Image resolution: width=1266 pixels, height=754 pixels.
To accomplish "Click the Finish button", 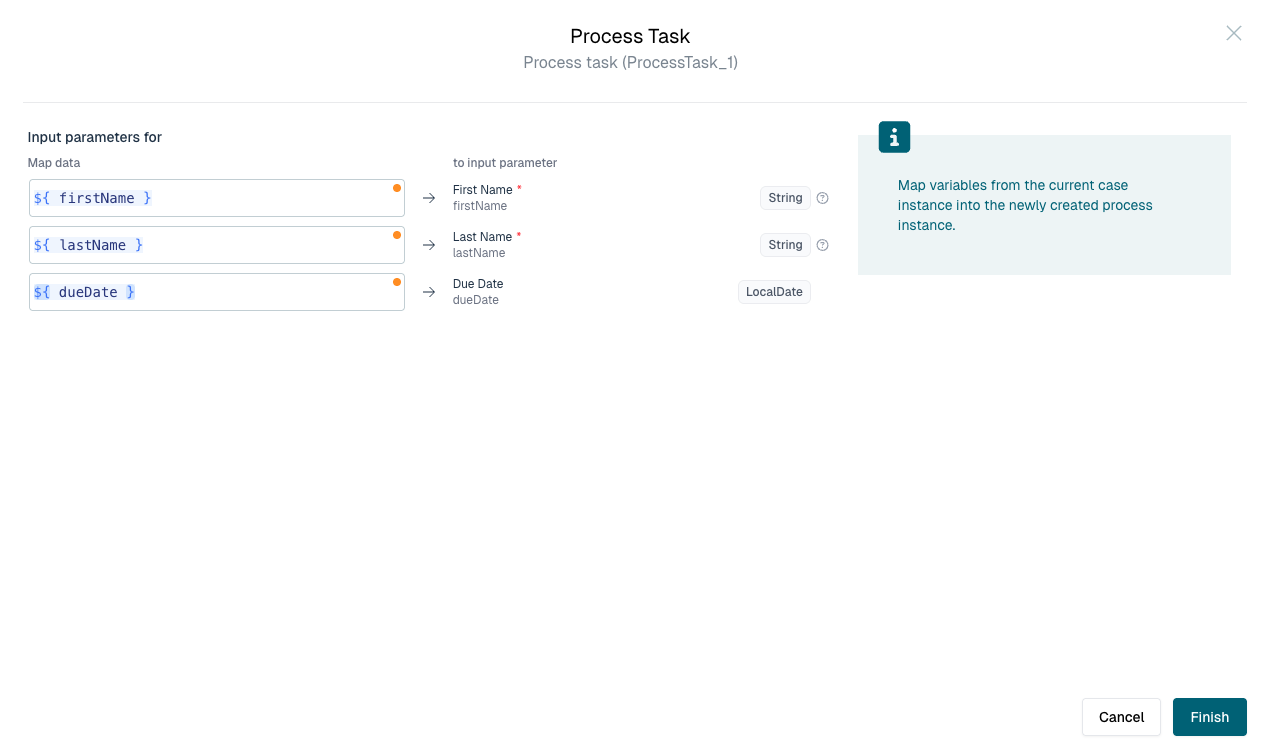I will tap(1210, 717).
